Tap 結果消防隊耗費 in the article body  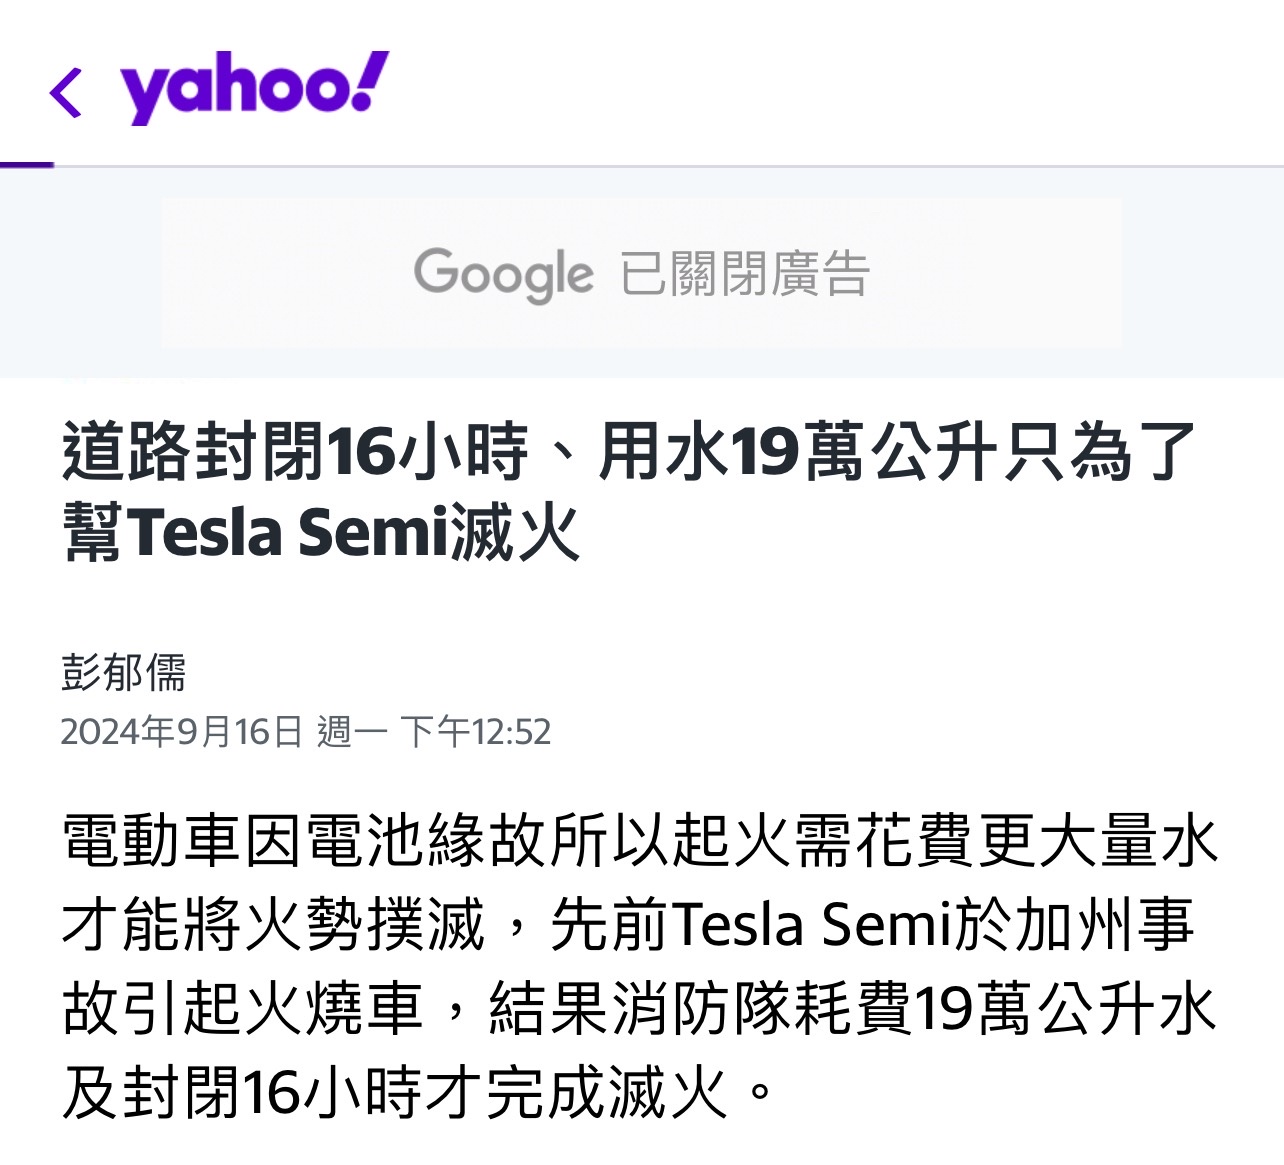(x=700, y=1008)
